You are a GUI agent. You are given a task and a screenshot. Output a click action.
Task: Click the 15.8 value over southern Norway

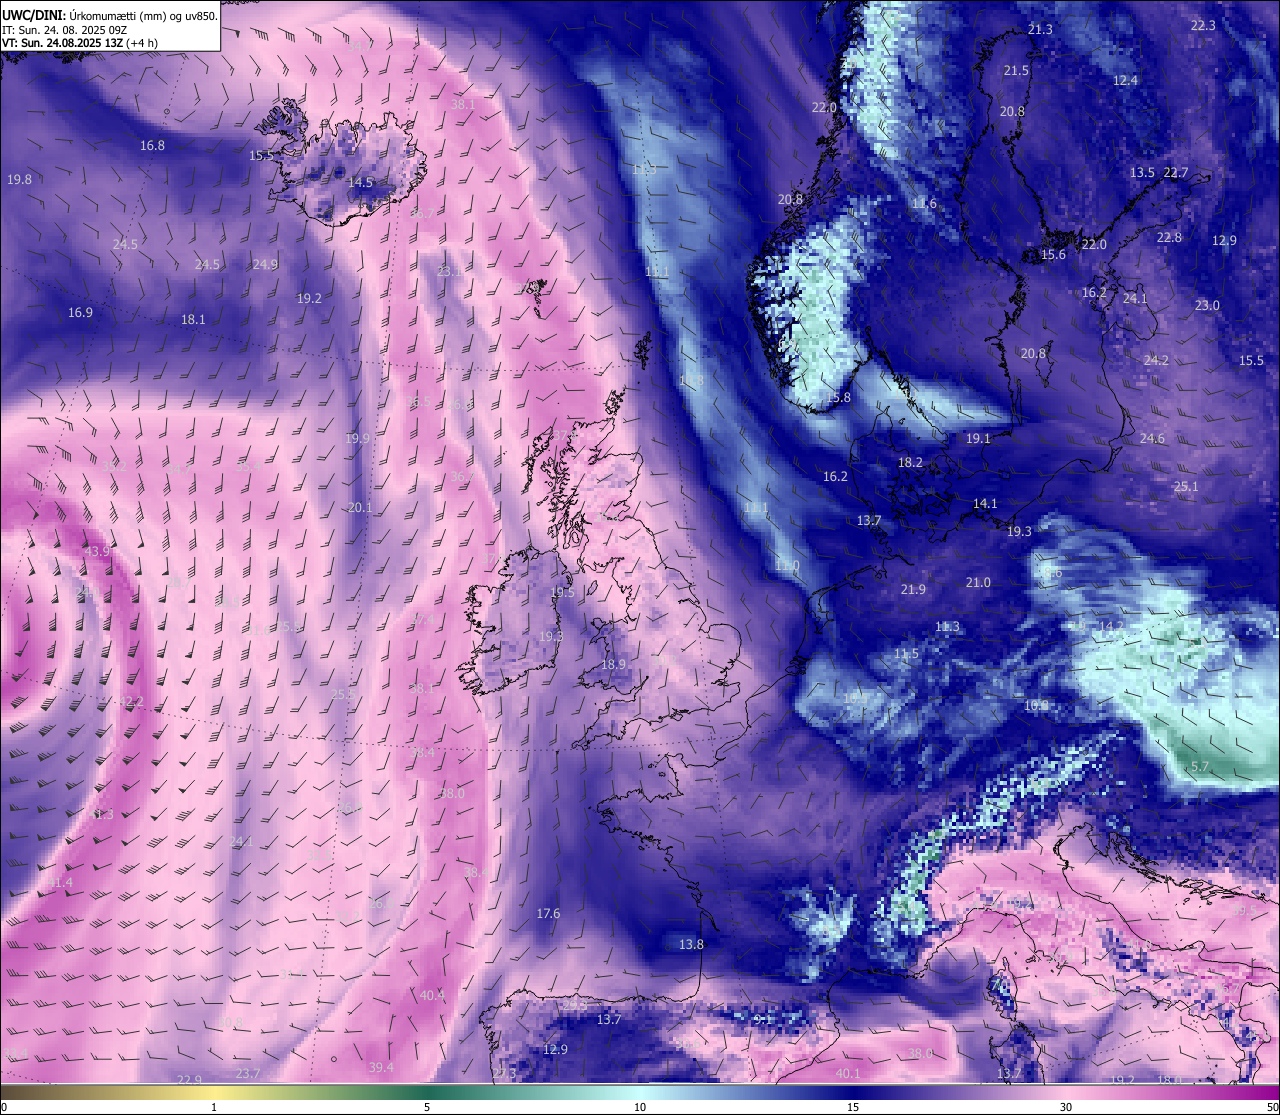click(x=838, y=397)
